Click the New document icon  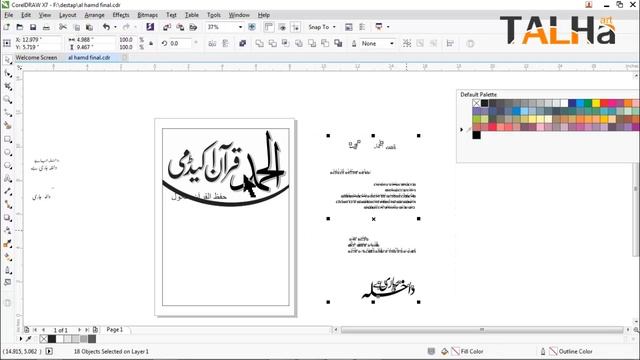pyautogui.click(x=7, y=27)
